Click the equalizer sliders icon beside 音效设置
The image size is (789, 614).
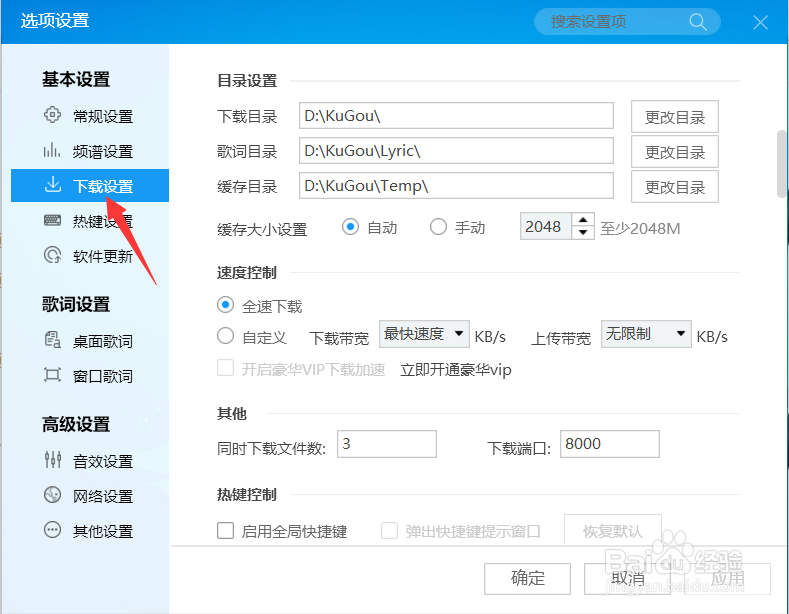[x=52, y=459]
